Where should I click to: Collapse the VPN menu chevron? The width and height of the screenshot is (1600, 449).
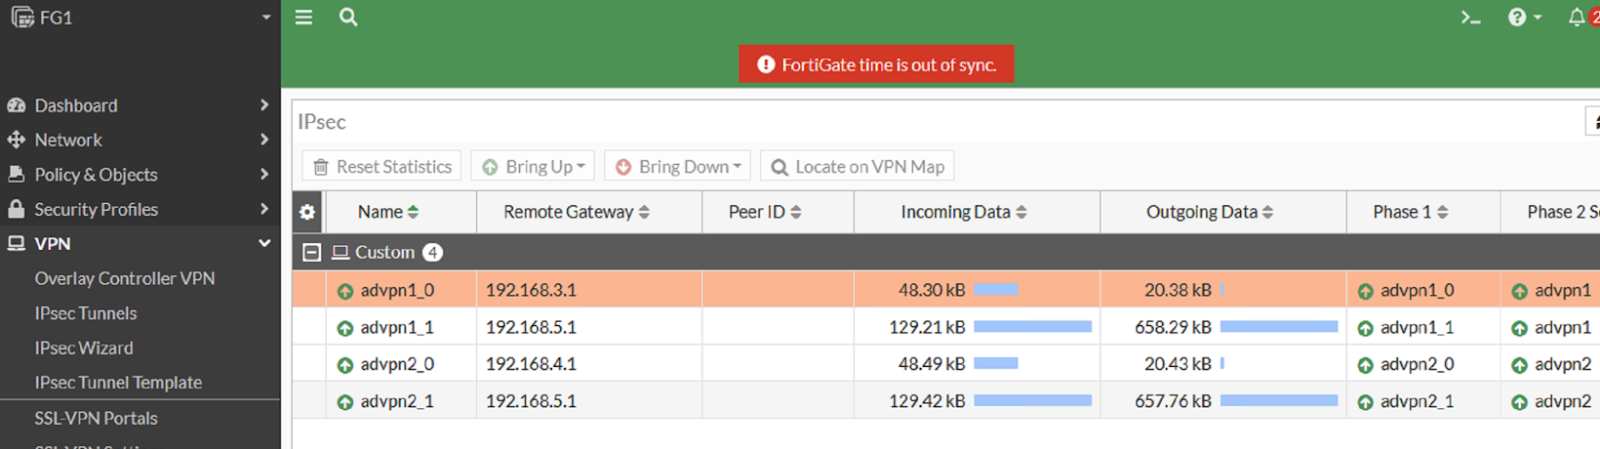pos(264,243)
